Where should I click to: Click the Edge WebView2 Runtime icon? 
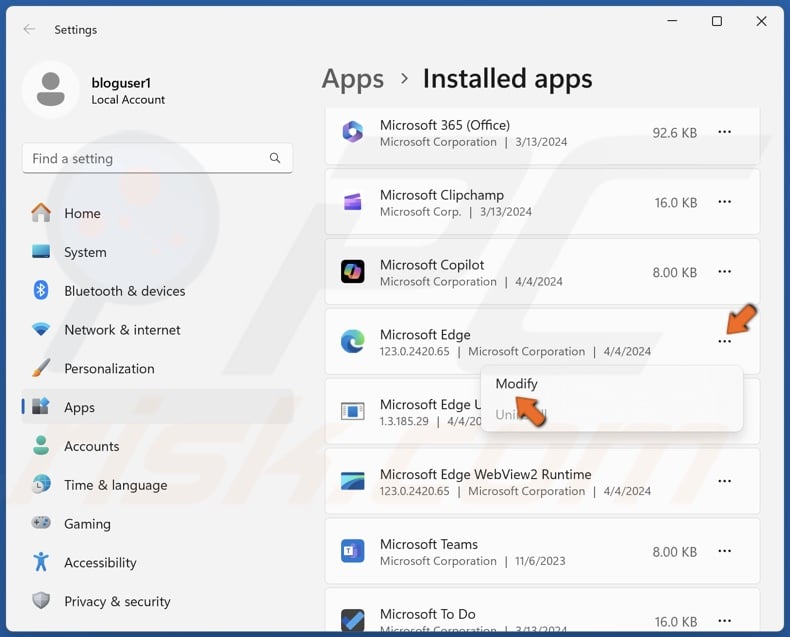point(352,482)
